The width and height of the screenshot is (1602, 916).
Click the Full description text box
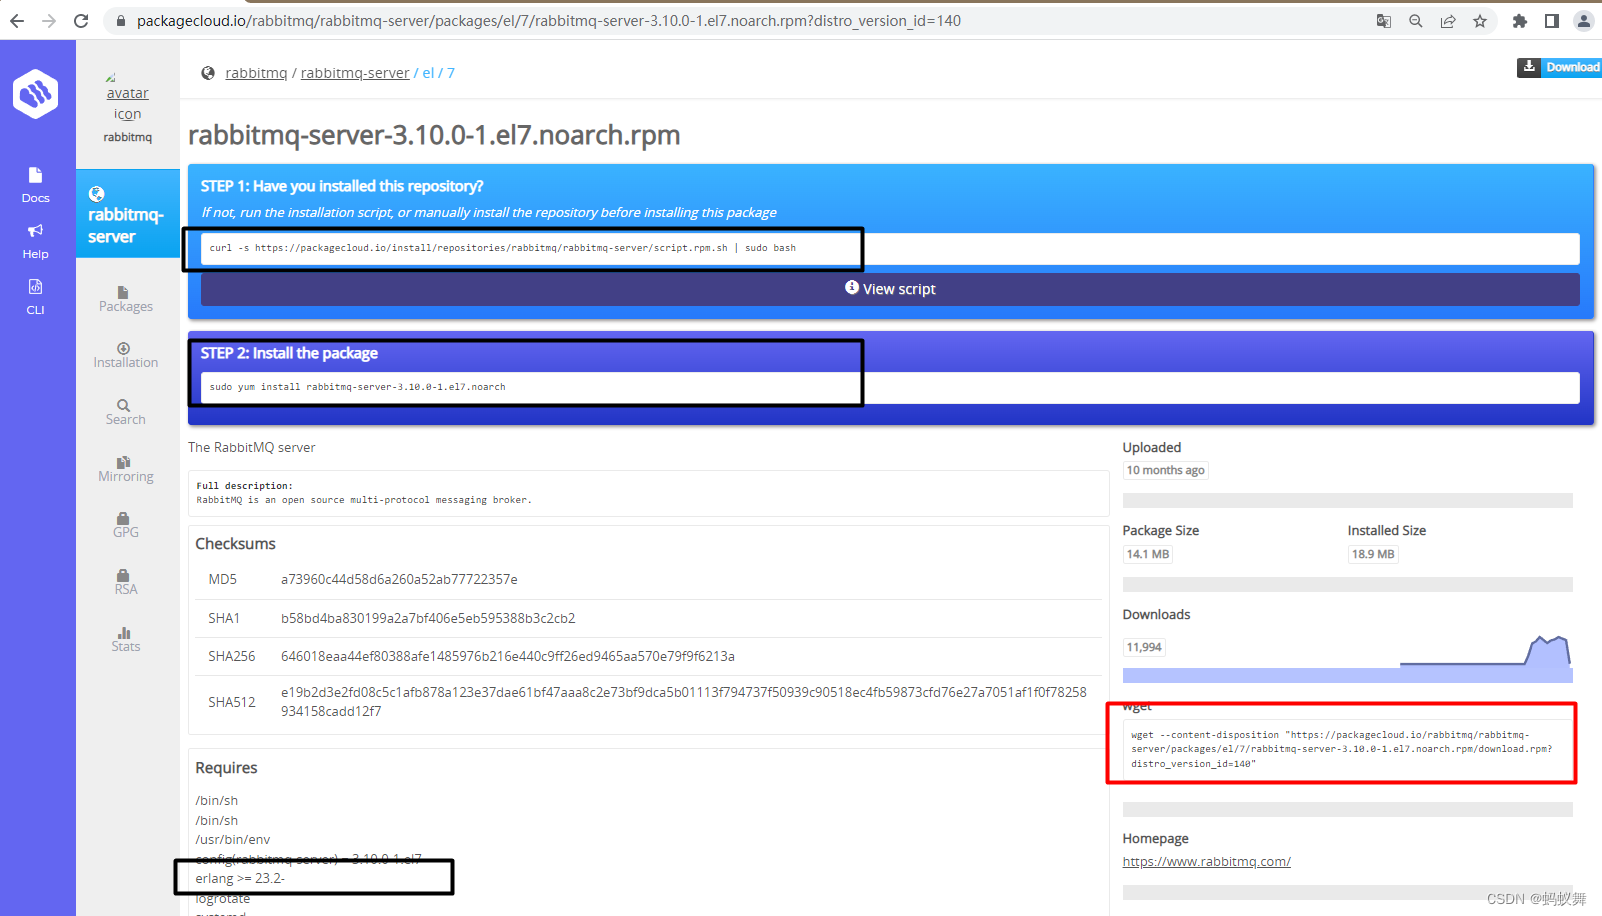coord(648,493)
